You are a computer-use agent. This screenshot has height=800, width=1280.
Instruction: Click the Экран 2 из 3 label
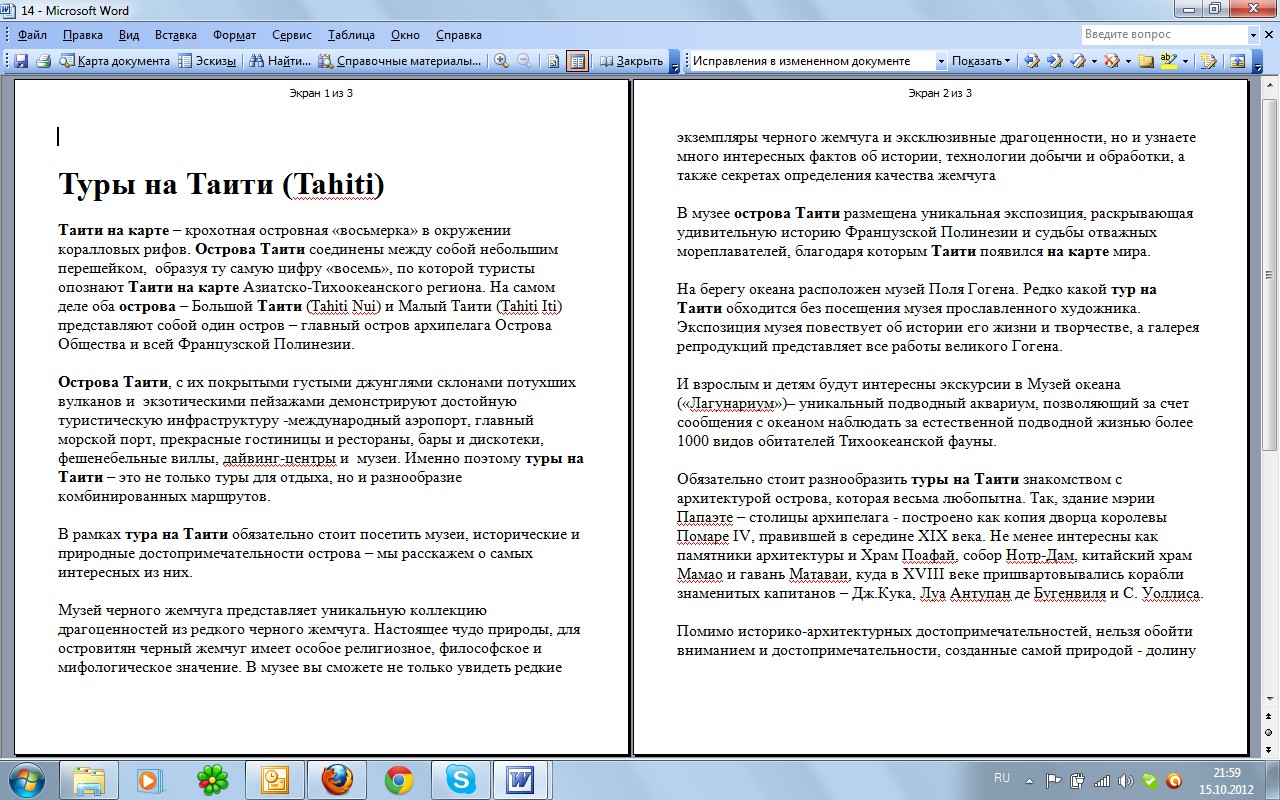[940, 93]
